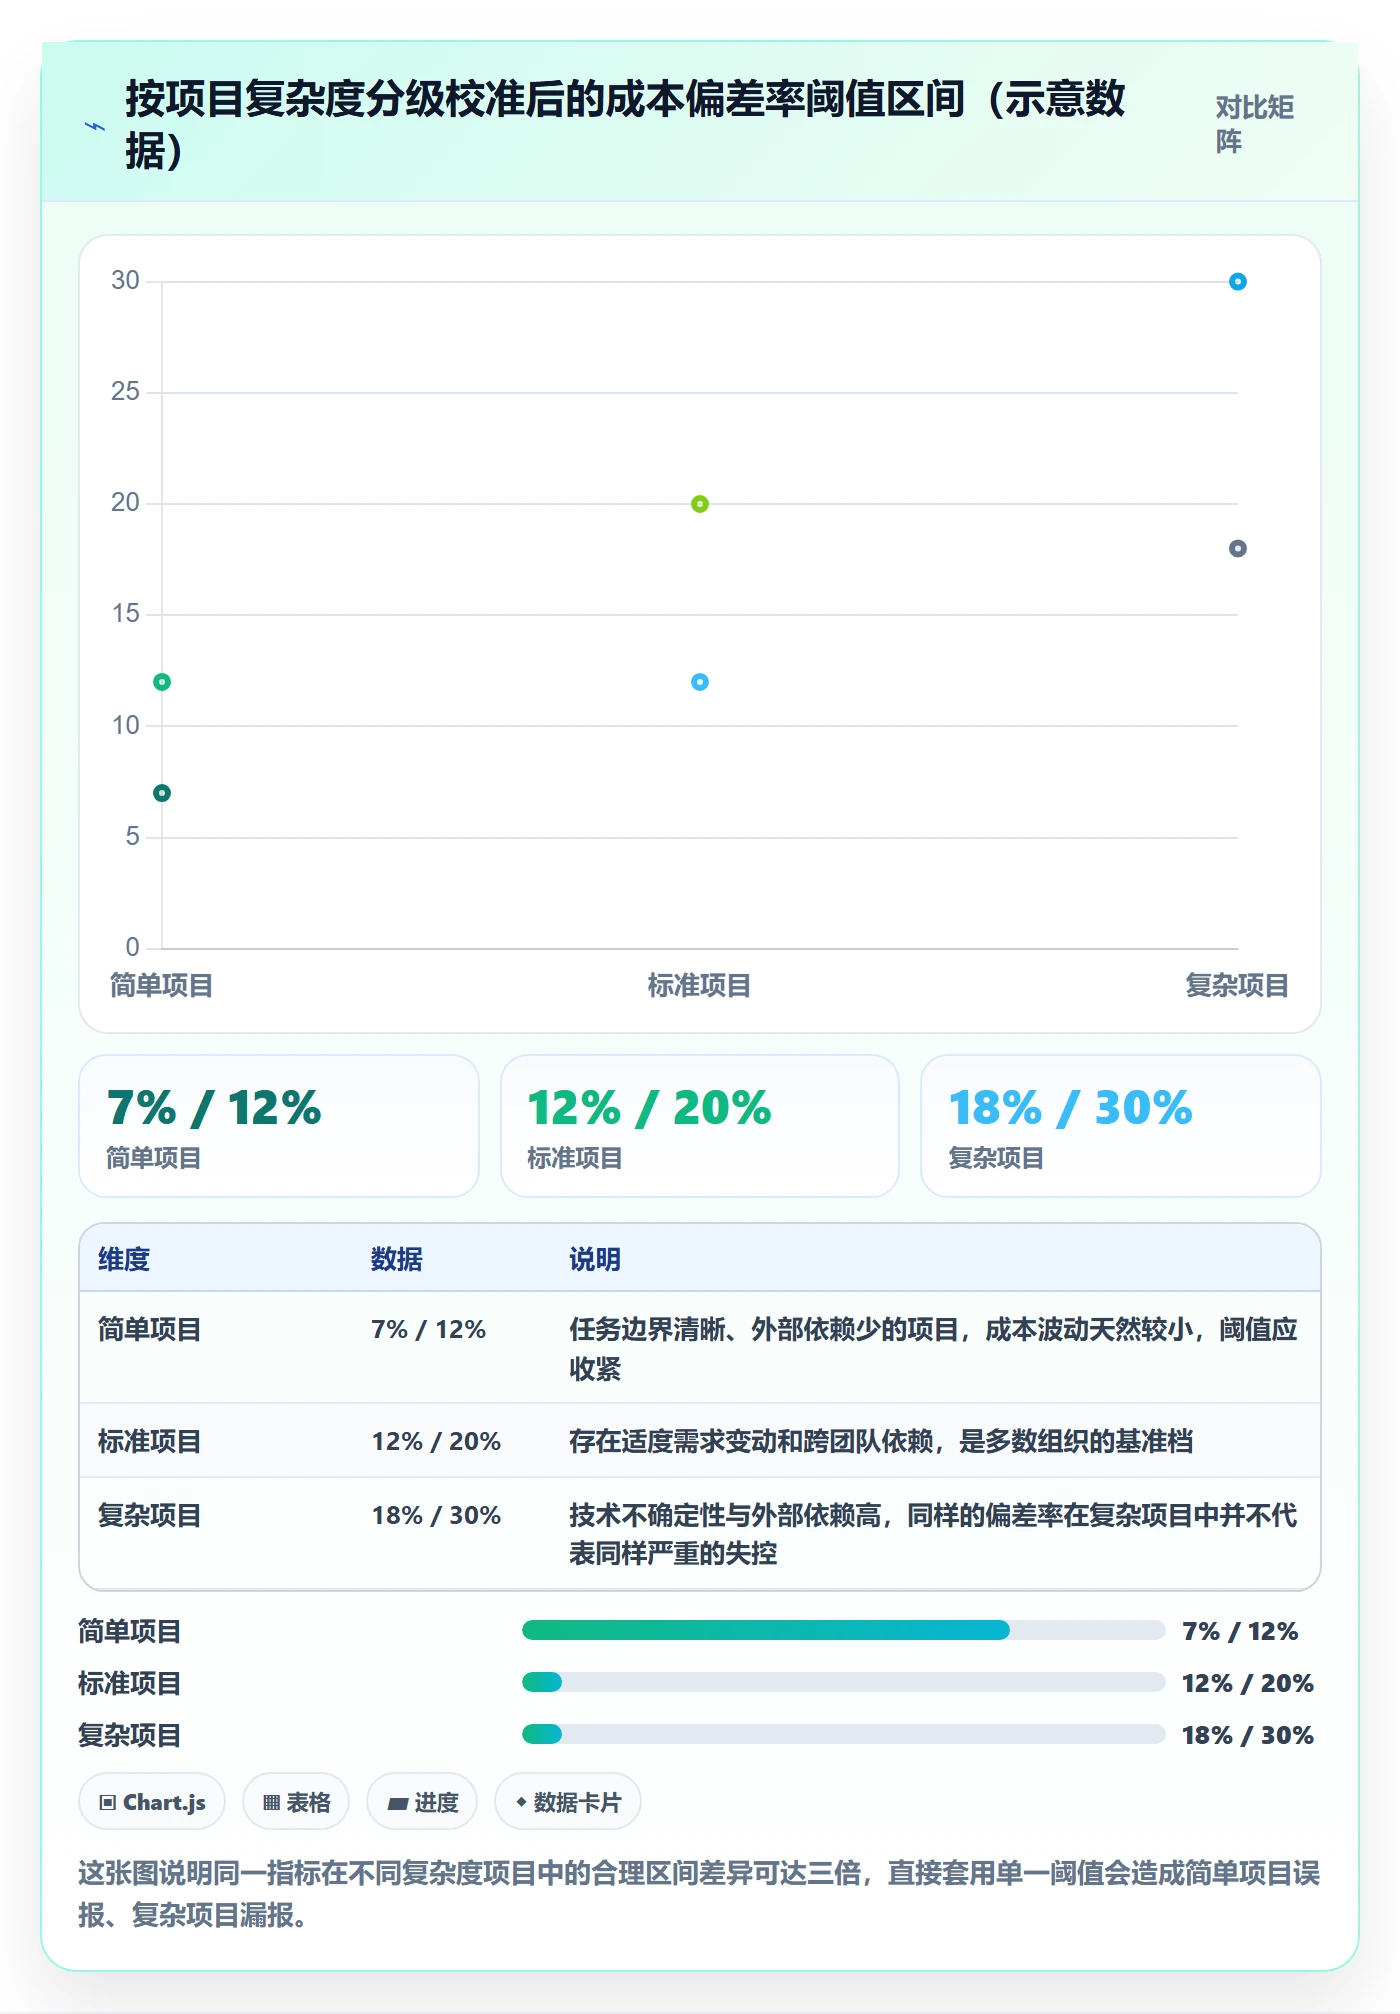Click the 简单项目 data point at 12

coord(162,682)
